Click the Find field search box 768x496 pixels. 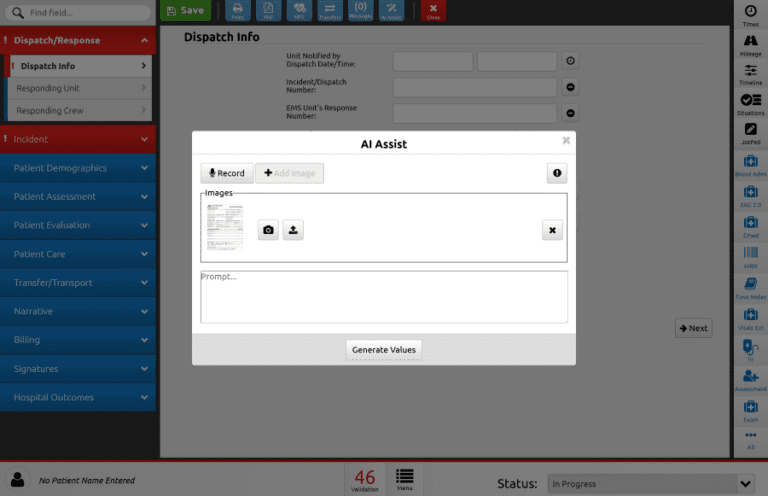[78, 12]
